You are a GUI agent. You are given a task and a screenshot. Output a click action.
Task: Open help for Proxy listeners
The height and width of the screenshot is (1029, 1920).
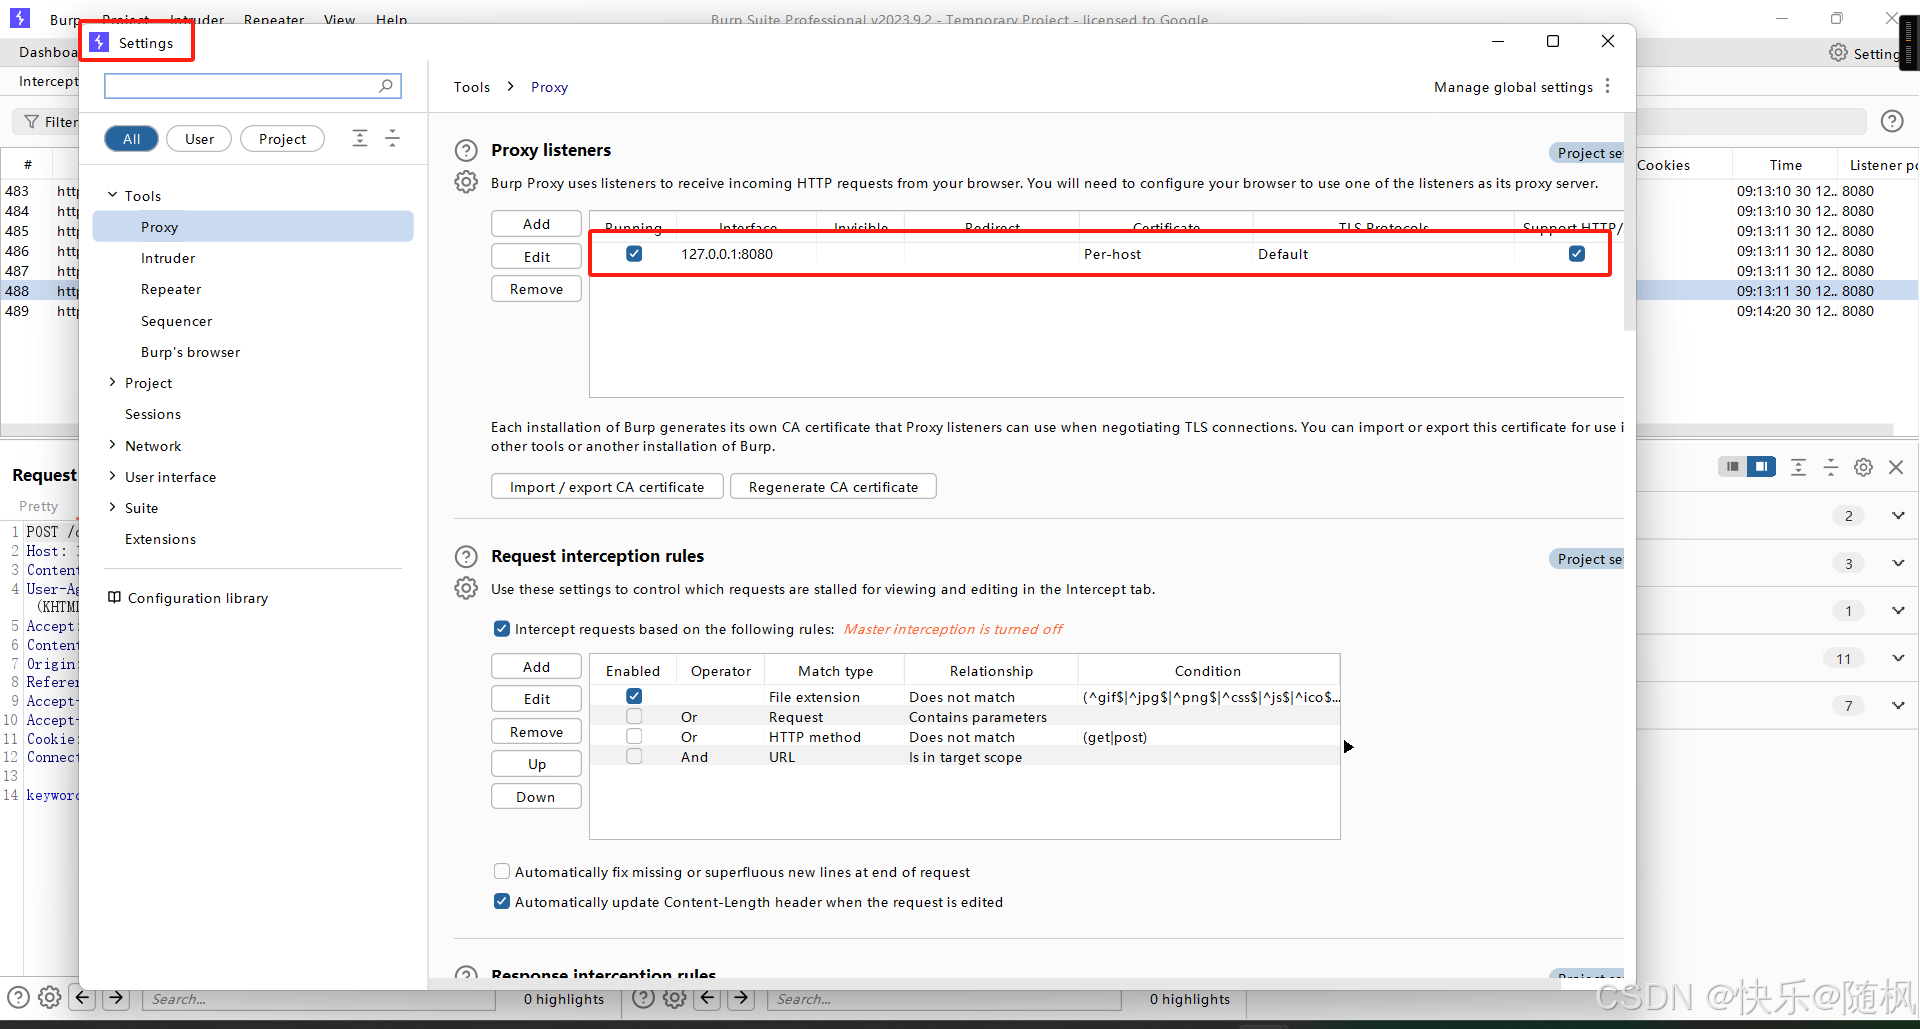[466, 150]
